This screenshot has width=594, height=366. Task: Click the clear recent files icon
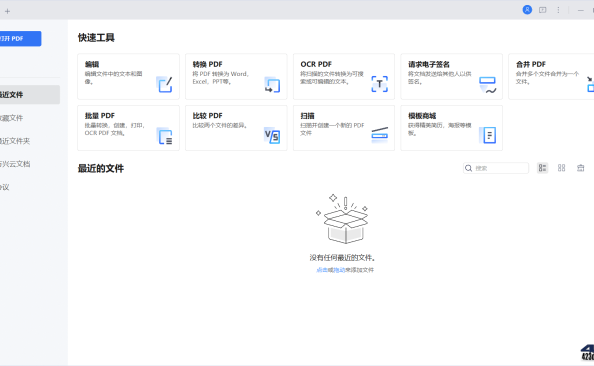(580, 168)
